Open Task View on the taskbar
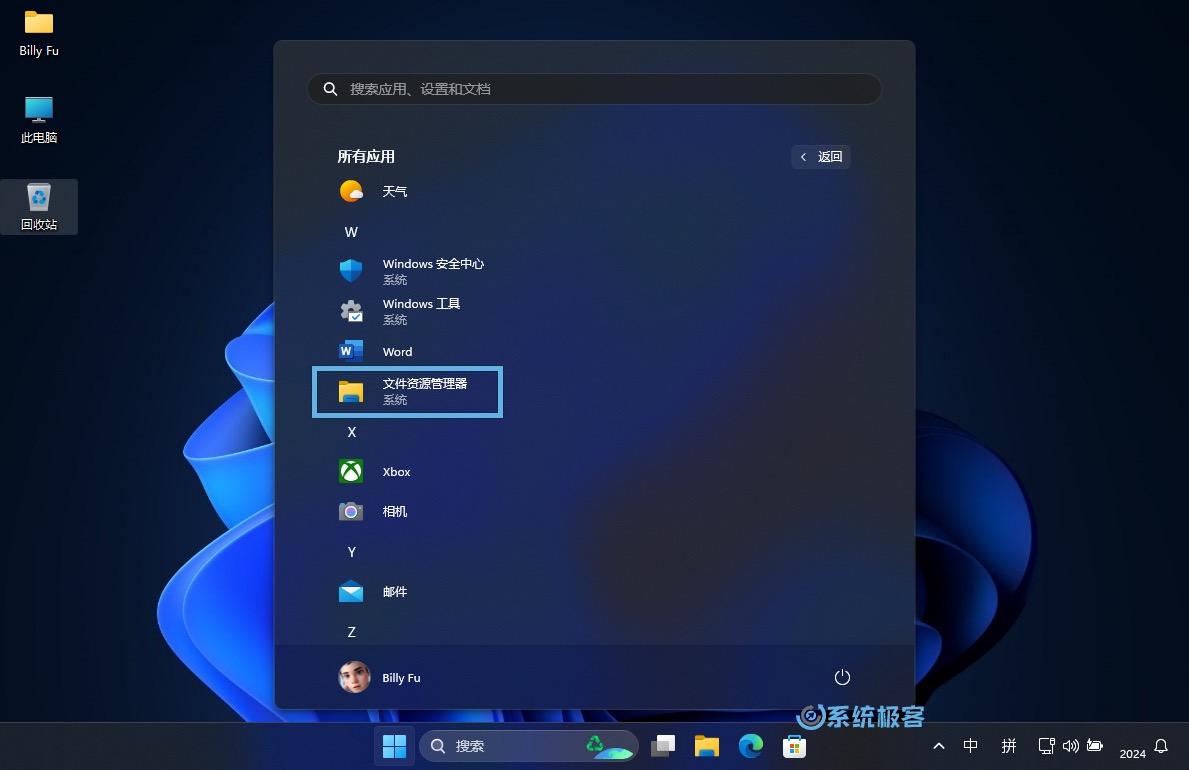 [x=663, y=746]
